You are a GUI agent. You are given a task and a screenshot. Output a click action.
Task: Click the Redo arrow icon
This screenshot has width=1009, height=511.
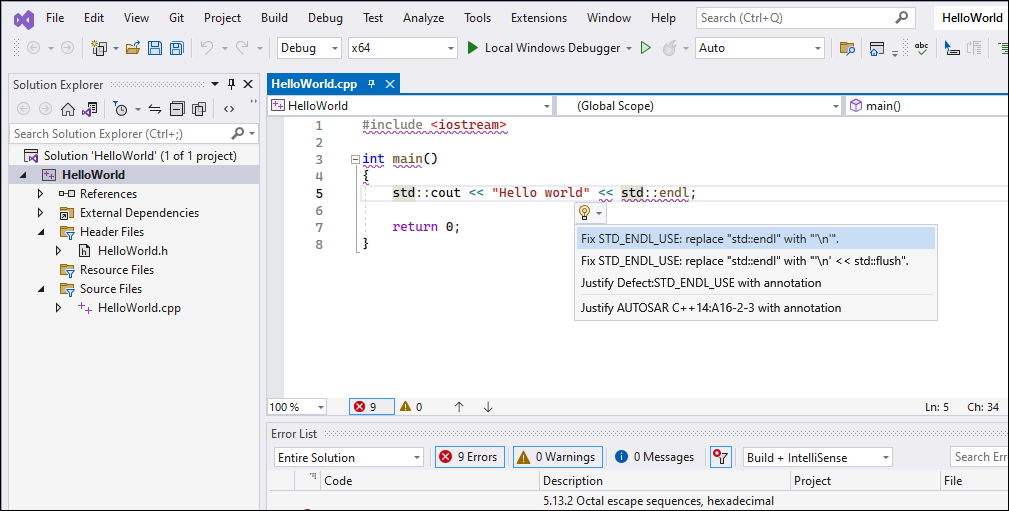click(x=242, y=48)
